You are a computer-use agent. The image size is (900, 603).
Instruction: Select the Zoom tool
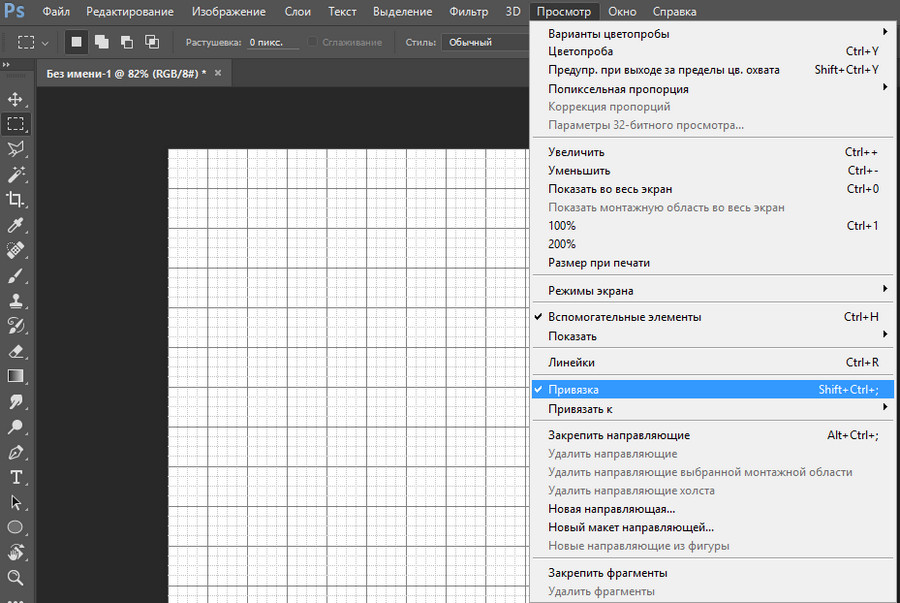(15, 577)
